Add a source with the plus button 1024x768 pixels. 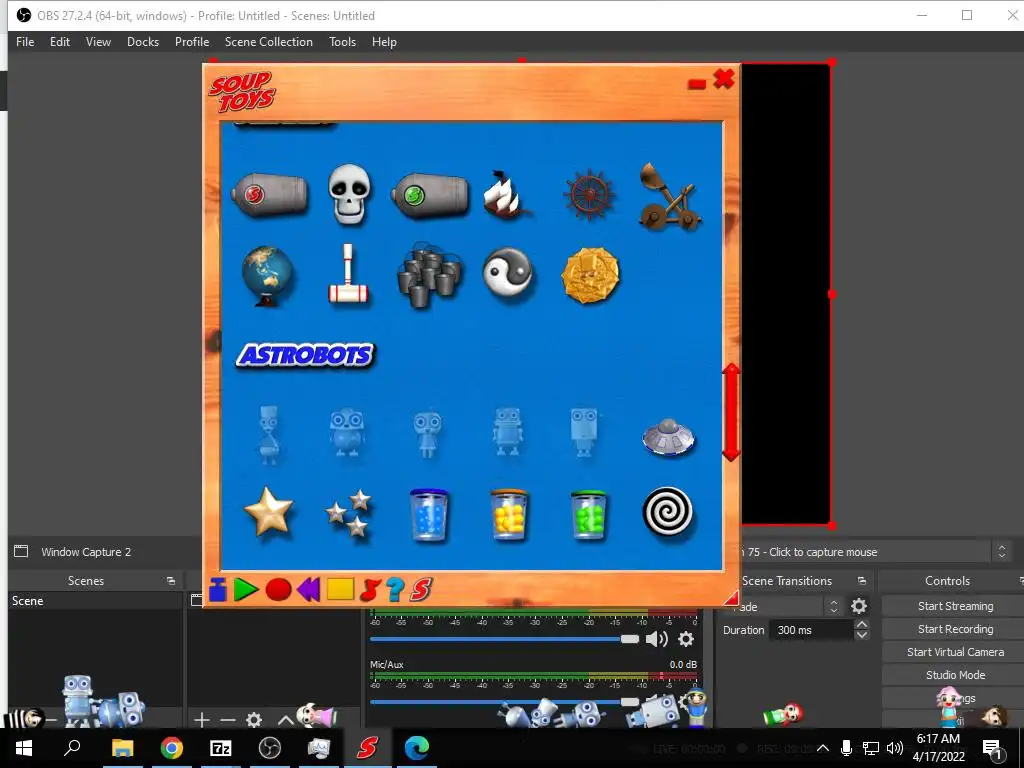[x=202, y=720]
